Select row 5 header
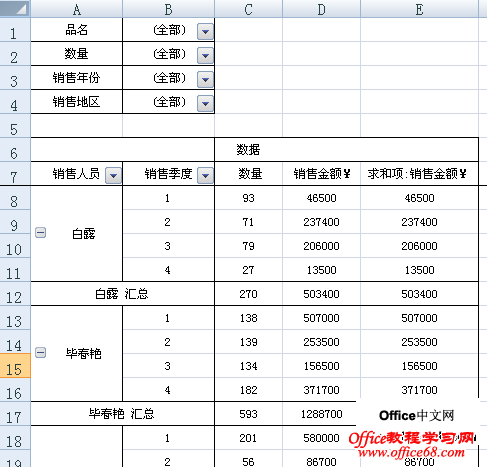 point(15,126)
